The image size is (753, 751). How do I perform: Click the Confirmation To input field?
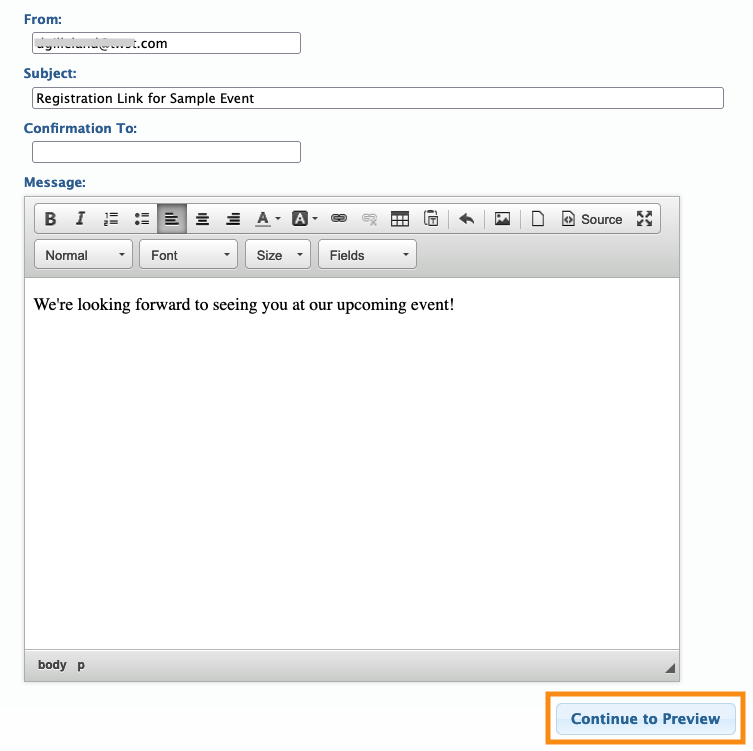click(166, 152)
